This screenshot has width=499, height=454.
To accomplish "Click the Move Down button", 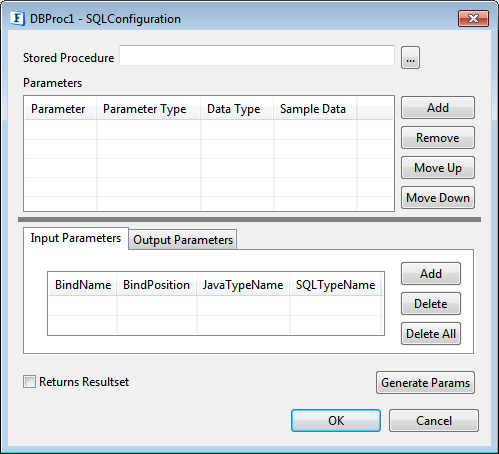I will [x=438, y=197].
